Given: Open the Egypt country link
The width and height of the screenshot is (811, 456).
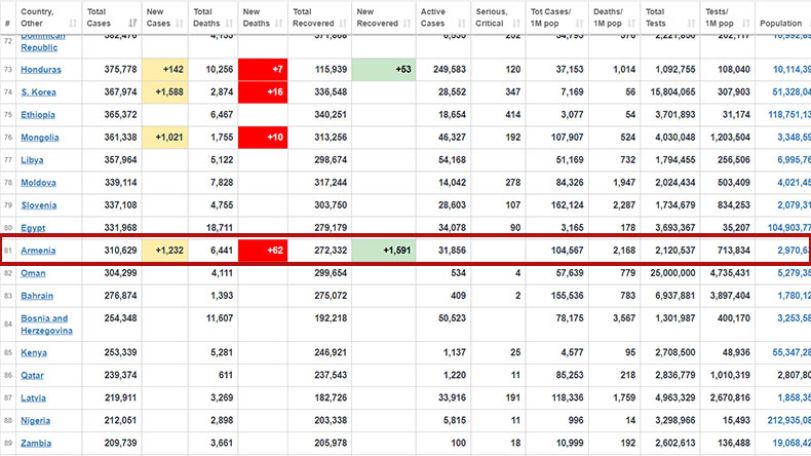Looking at the screenshot, I should [33, 228].
